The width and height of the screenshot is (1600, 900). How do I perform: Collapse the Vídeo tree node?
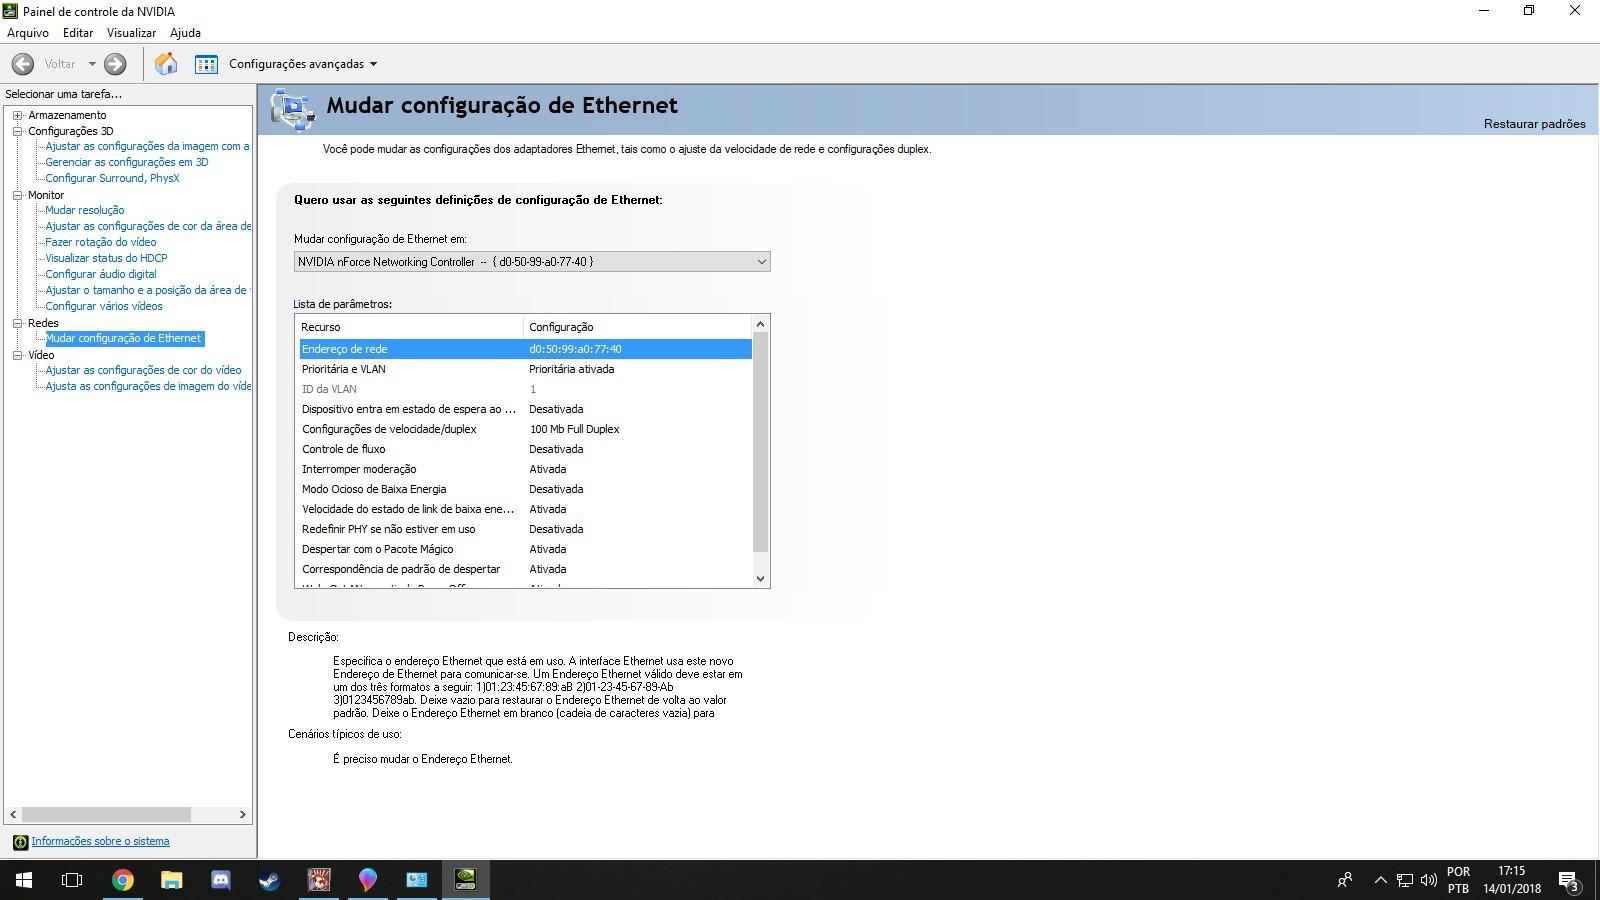point(17,355)
